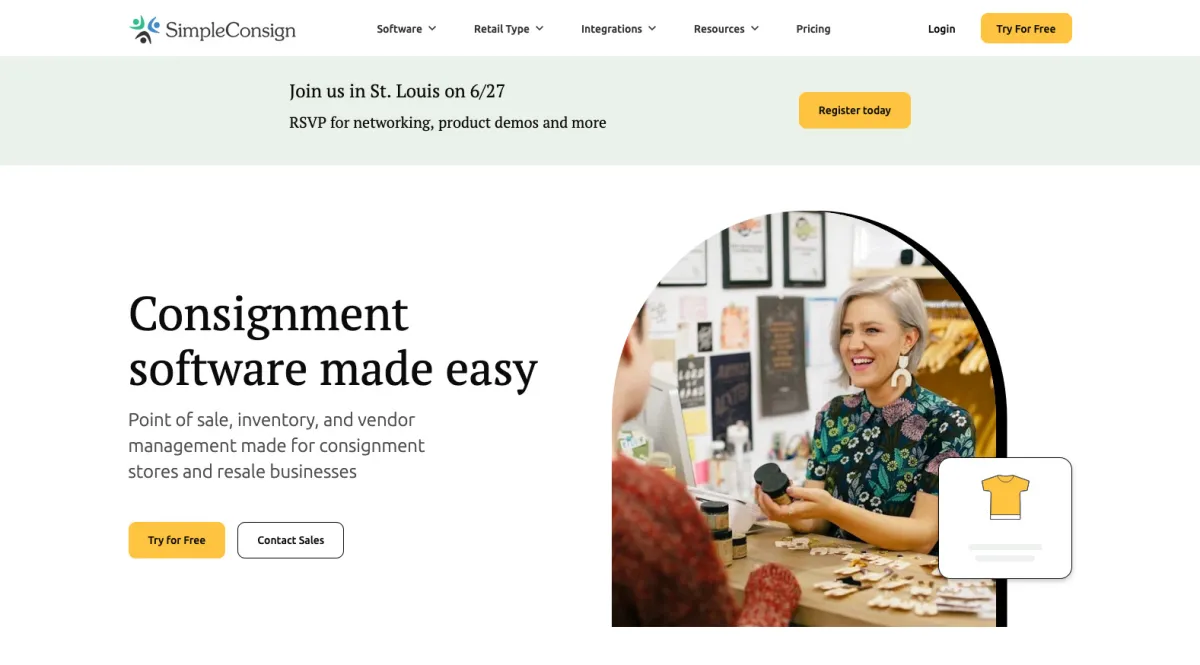The width and height of the screenshot is (1200, 665).
Task: Click the SimpleConsign logo icon
Action: pyautogui.click(x=145, y=29)
